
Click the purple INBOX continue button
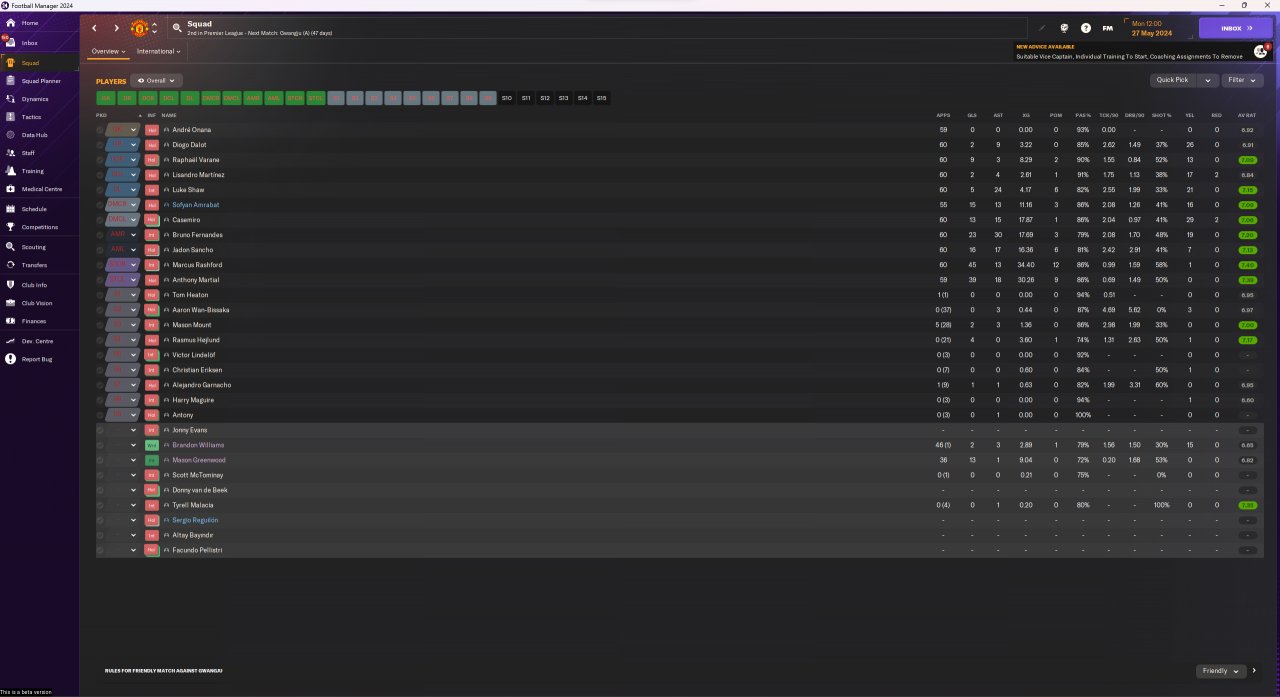tap(1235, 28)
